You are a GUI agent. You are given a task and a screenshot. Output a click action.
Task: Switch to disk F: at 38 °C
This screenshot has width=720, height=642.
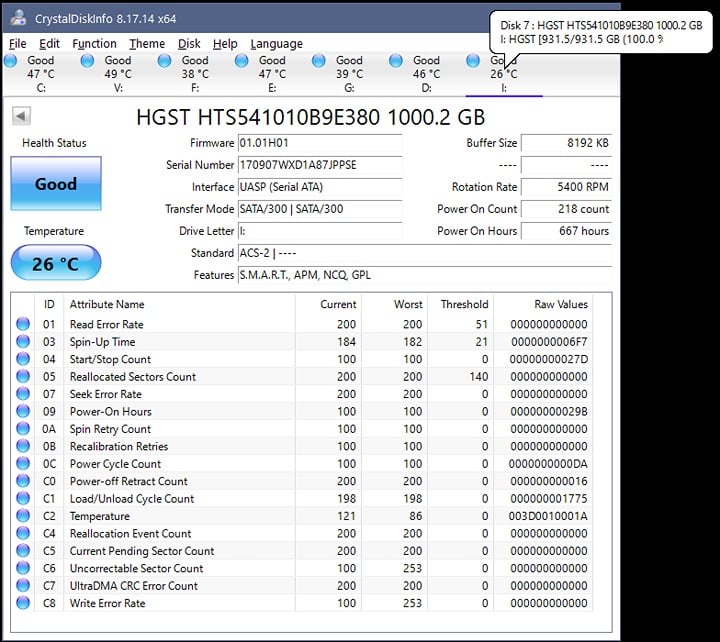coord(195,73)
